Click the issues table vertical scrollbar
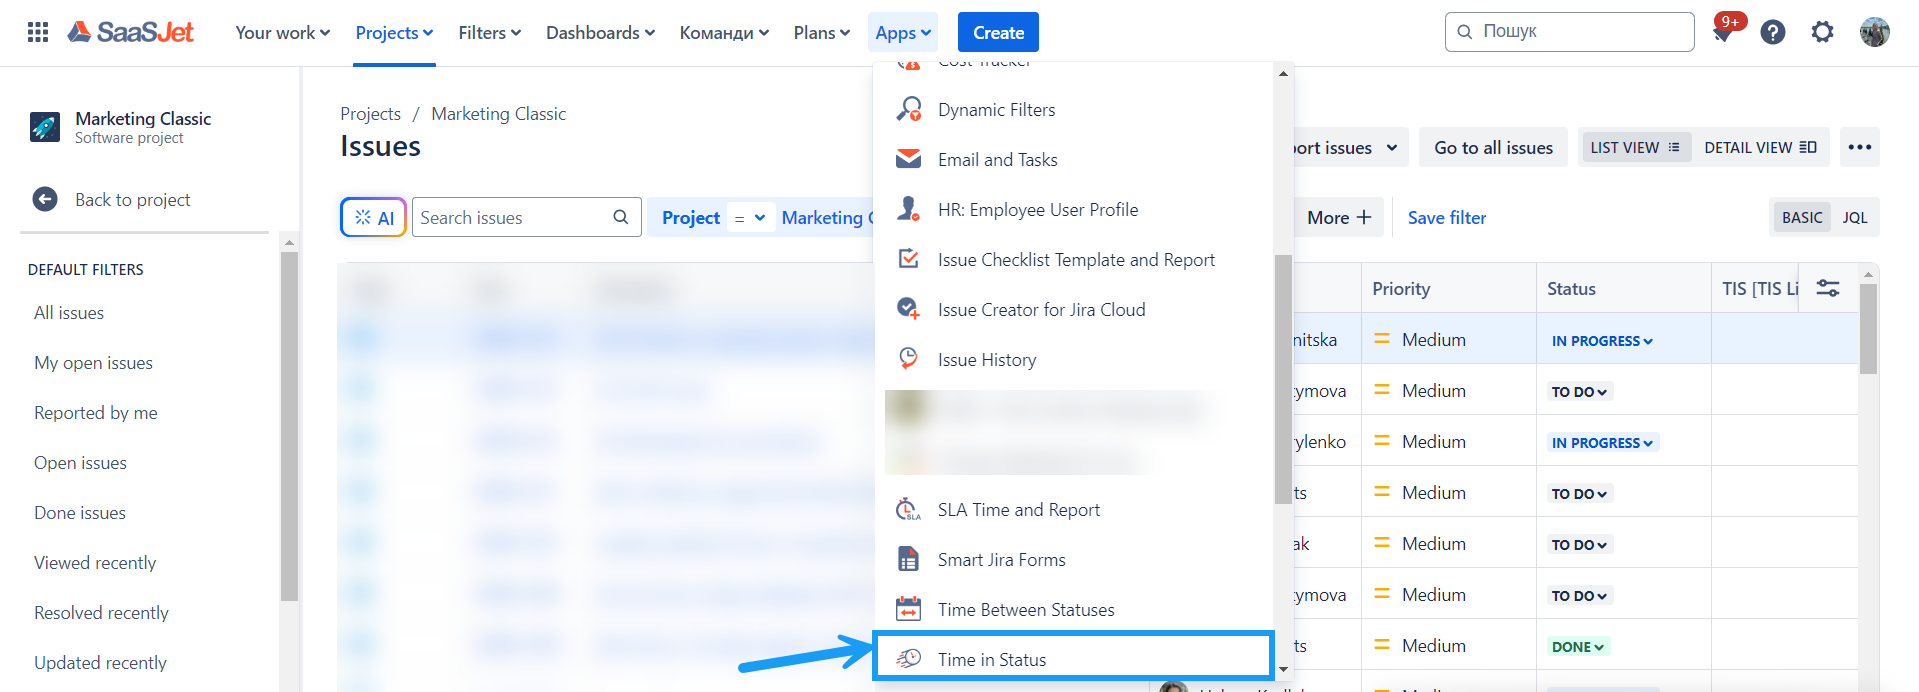Screen dimensions: 1919x692 (x=1868, y=328)
